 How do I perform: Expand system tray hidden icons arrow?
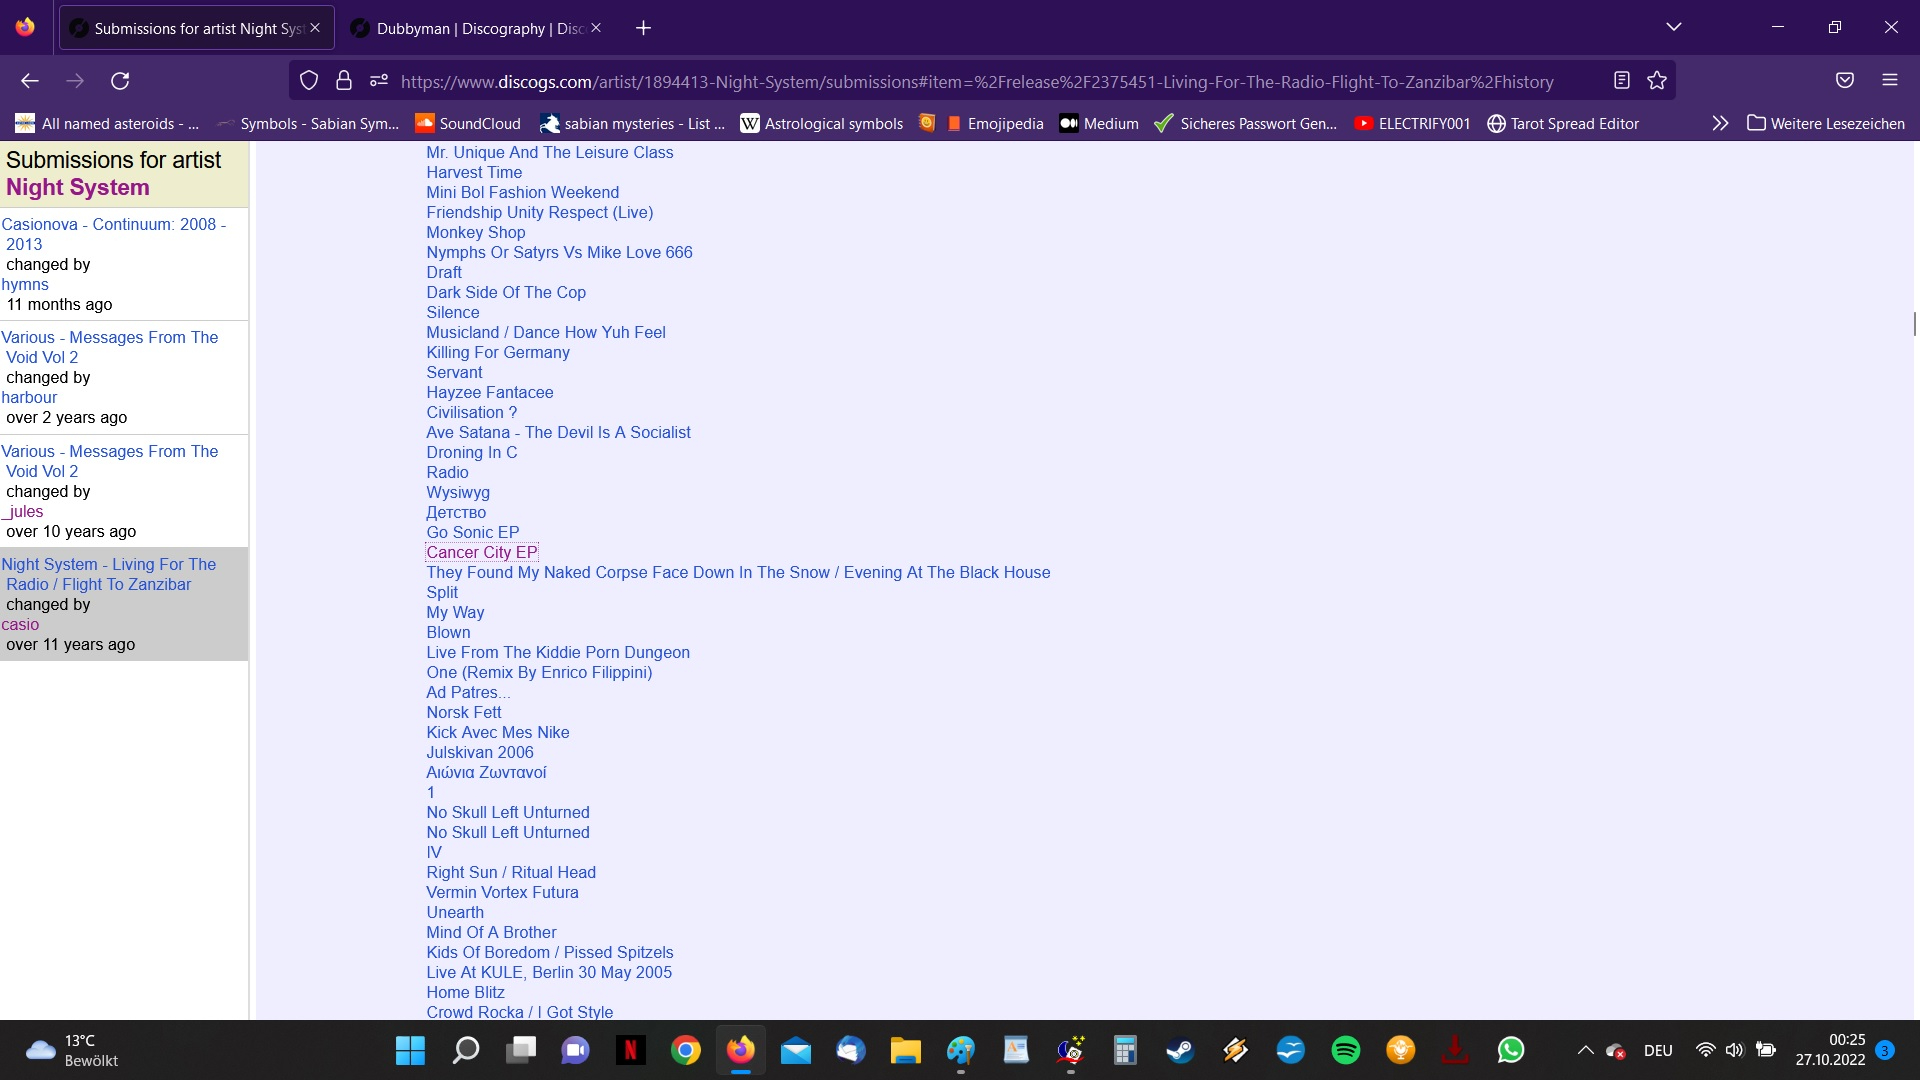tap(1585, 1050)
